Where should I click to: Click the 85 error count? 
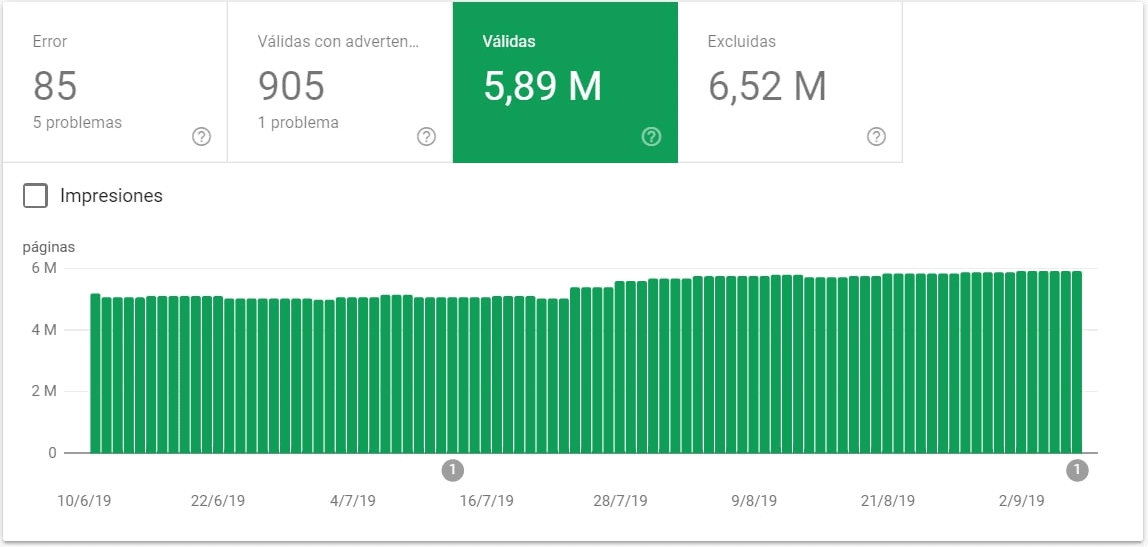pos(55,87)
